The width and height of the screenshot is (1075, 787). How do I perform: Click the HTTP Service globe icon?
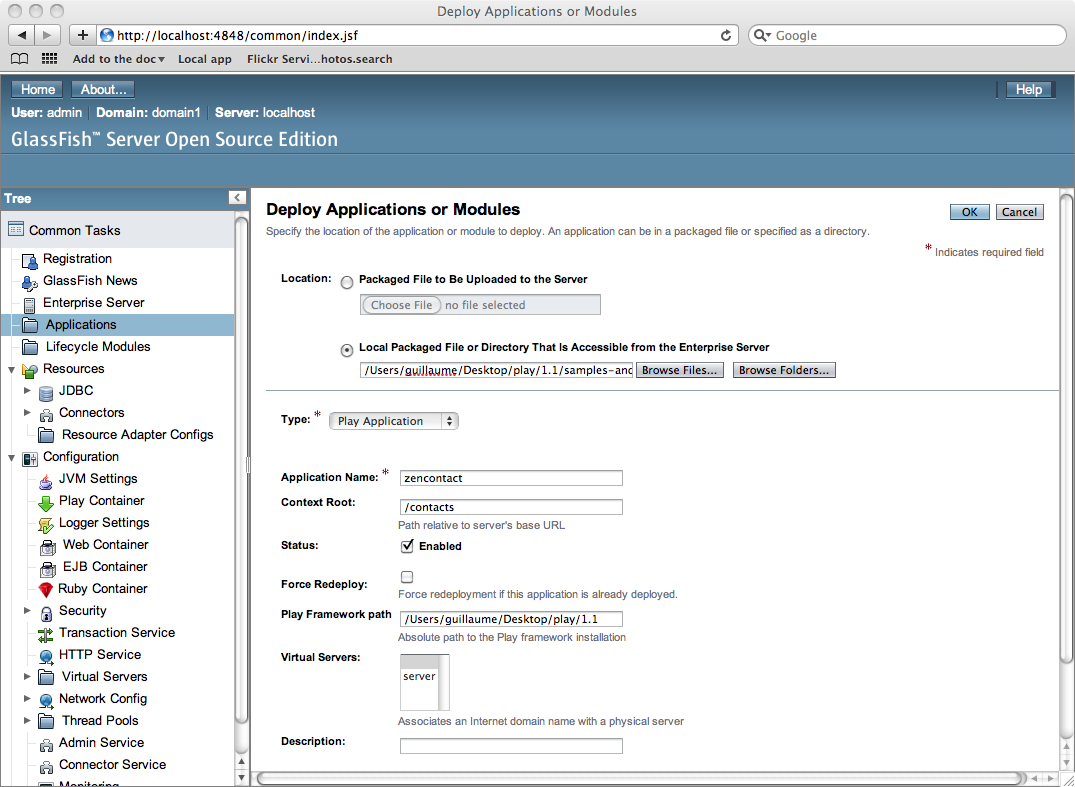(x=46, y=655)
